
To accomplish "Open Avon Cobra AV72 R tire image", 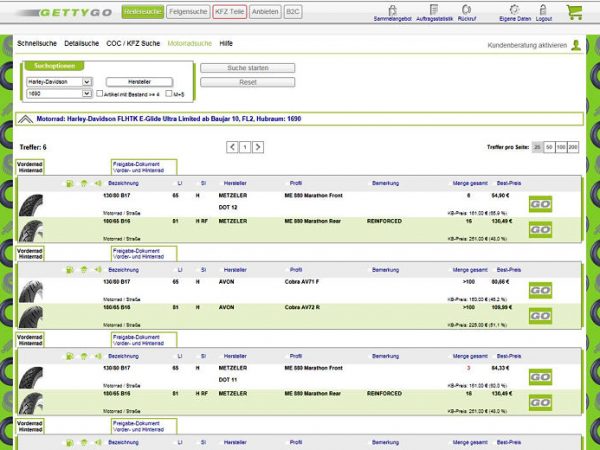I will (x=31, y=317).
